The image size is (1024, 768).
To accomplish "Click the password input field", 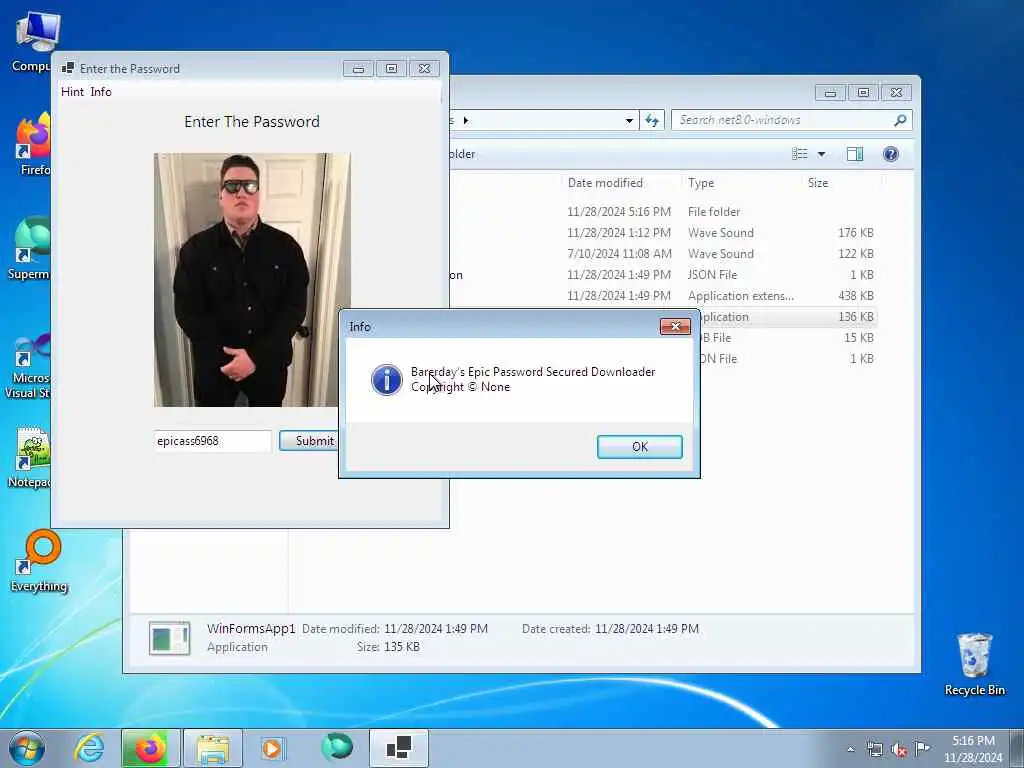I will [x=212, y=441].
